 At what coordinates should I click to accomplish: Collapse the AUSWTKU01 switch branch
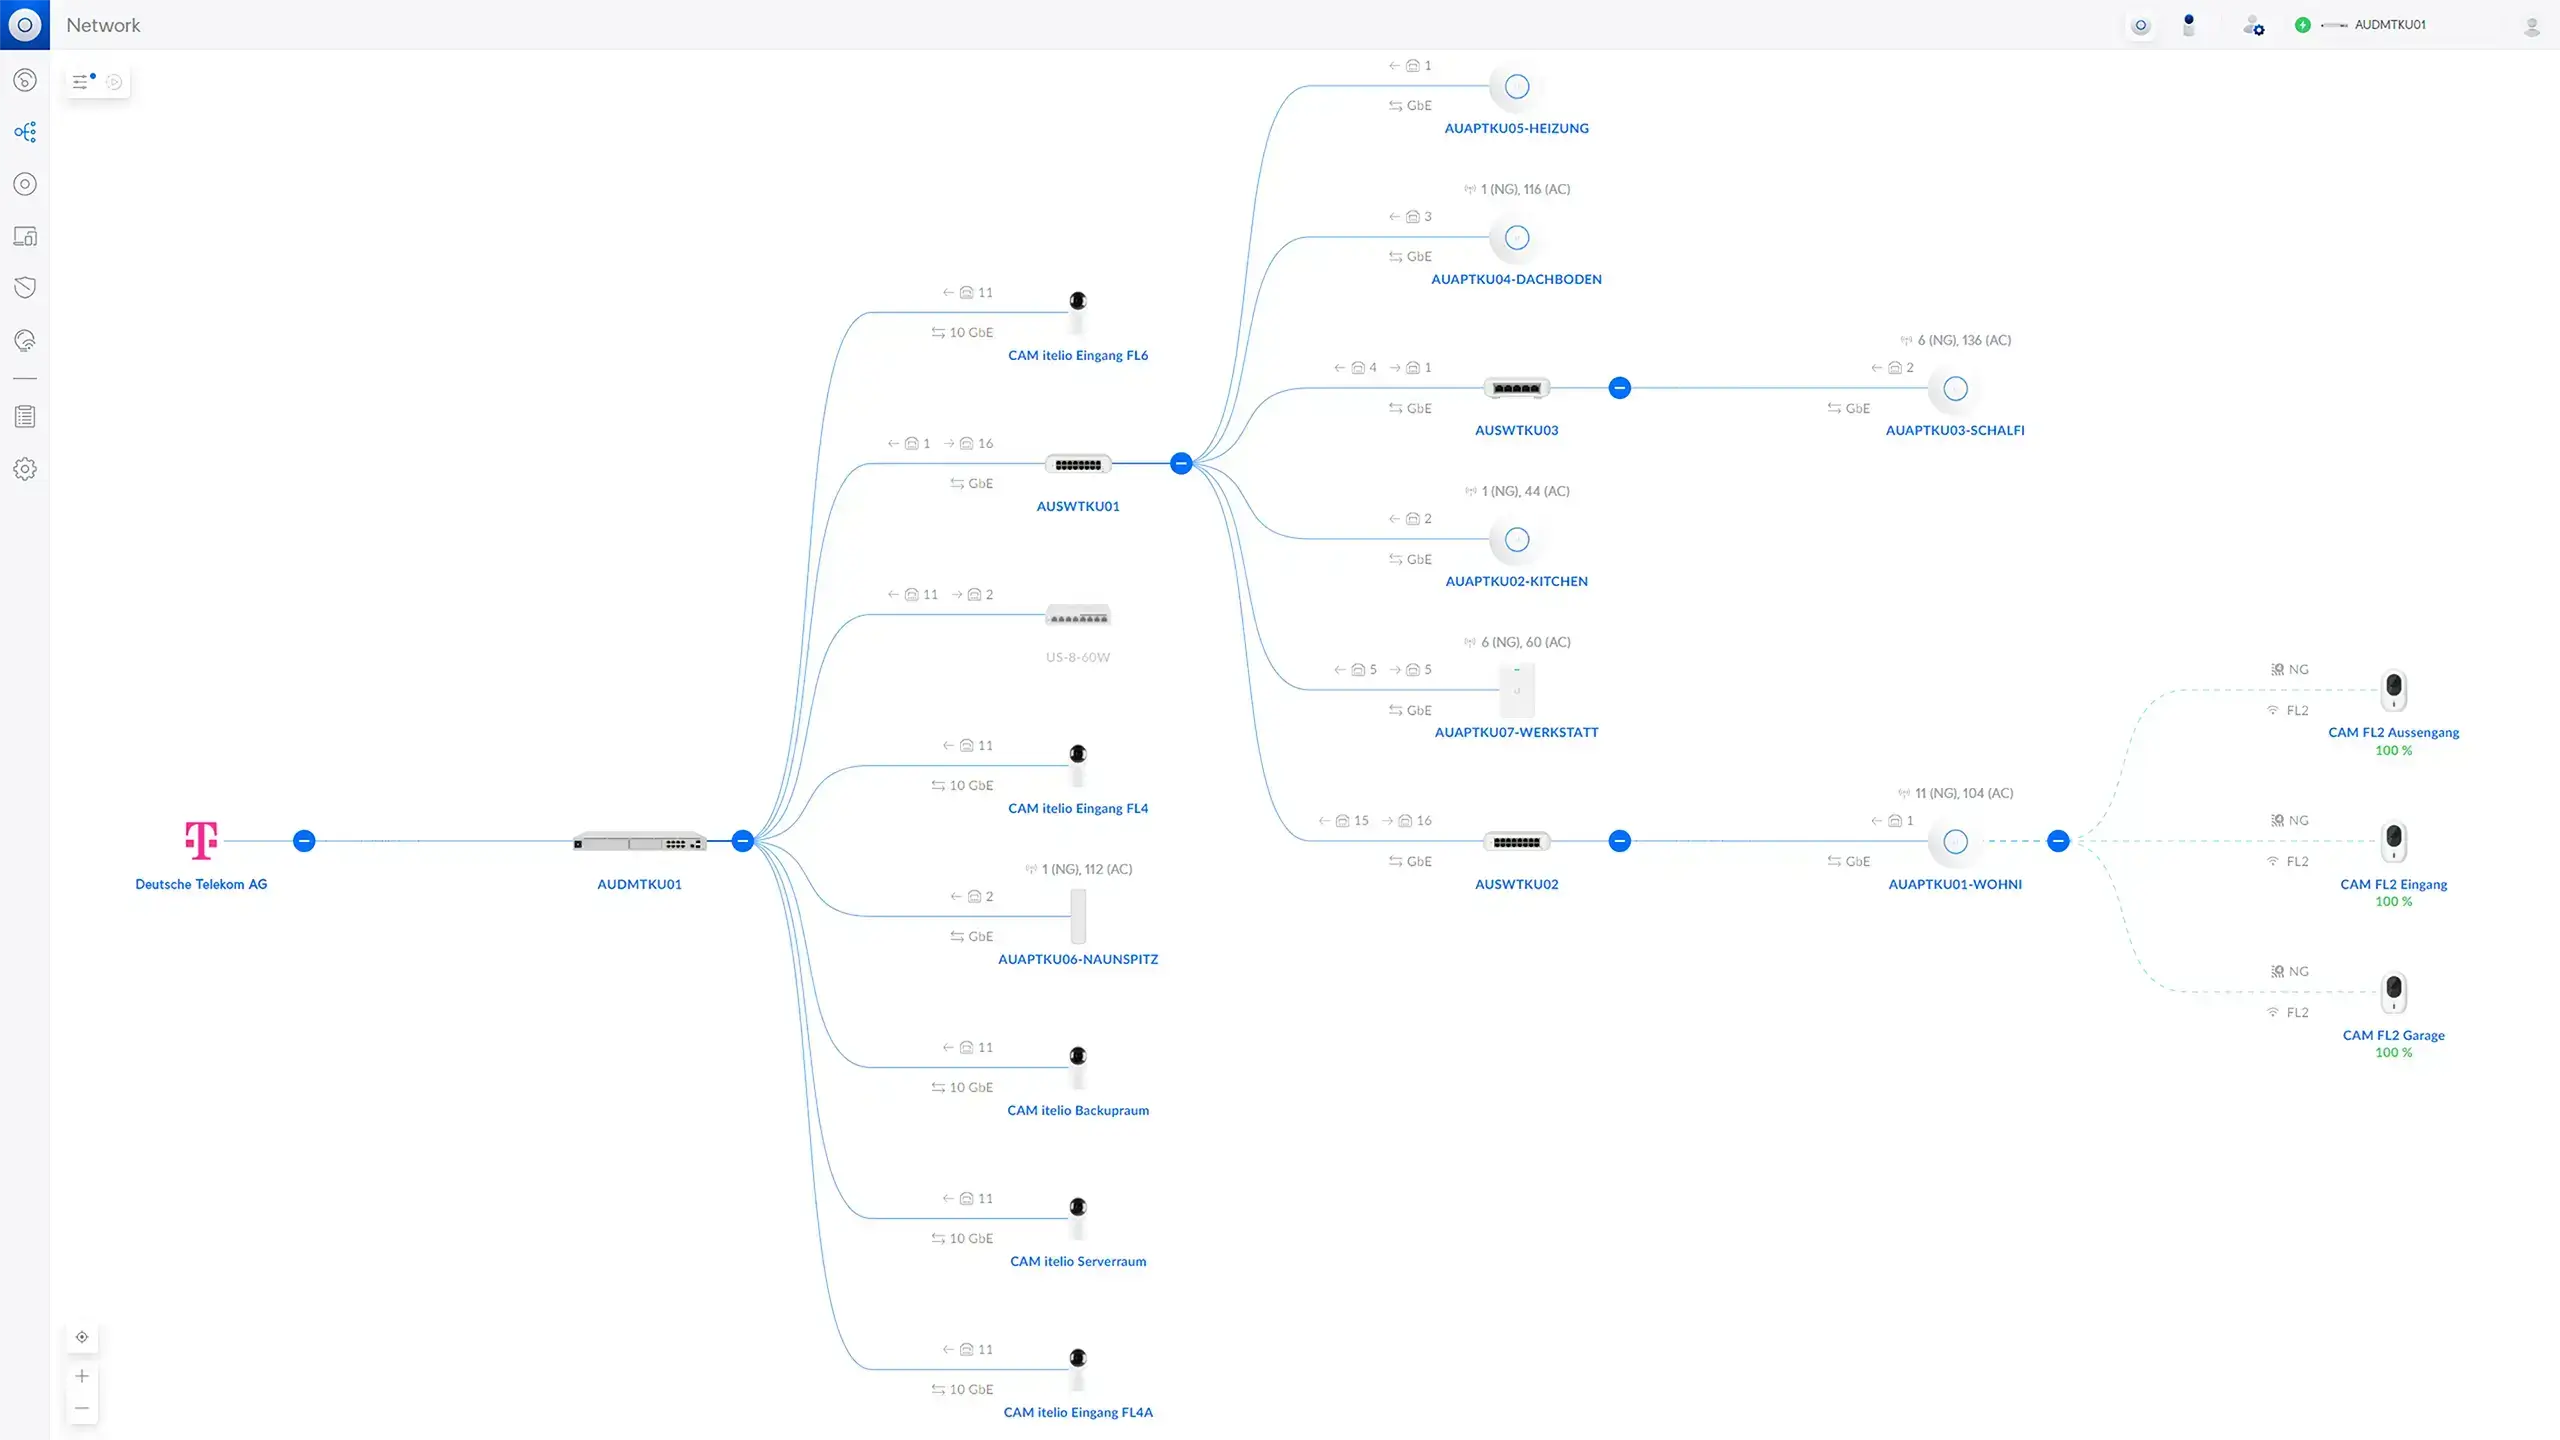point(1181,463)
